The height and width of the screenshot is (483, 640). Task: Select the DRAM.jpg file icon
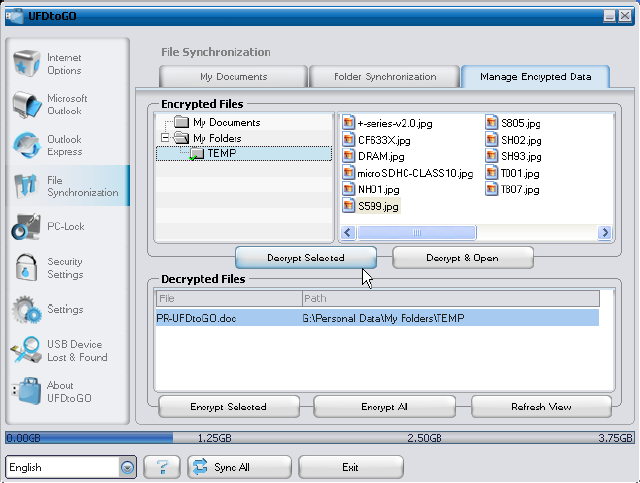pyautogui.click(x=348, y=156)
